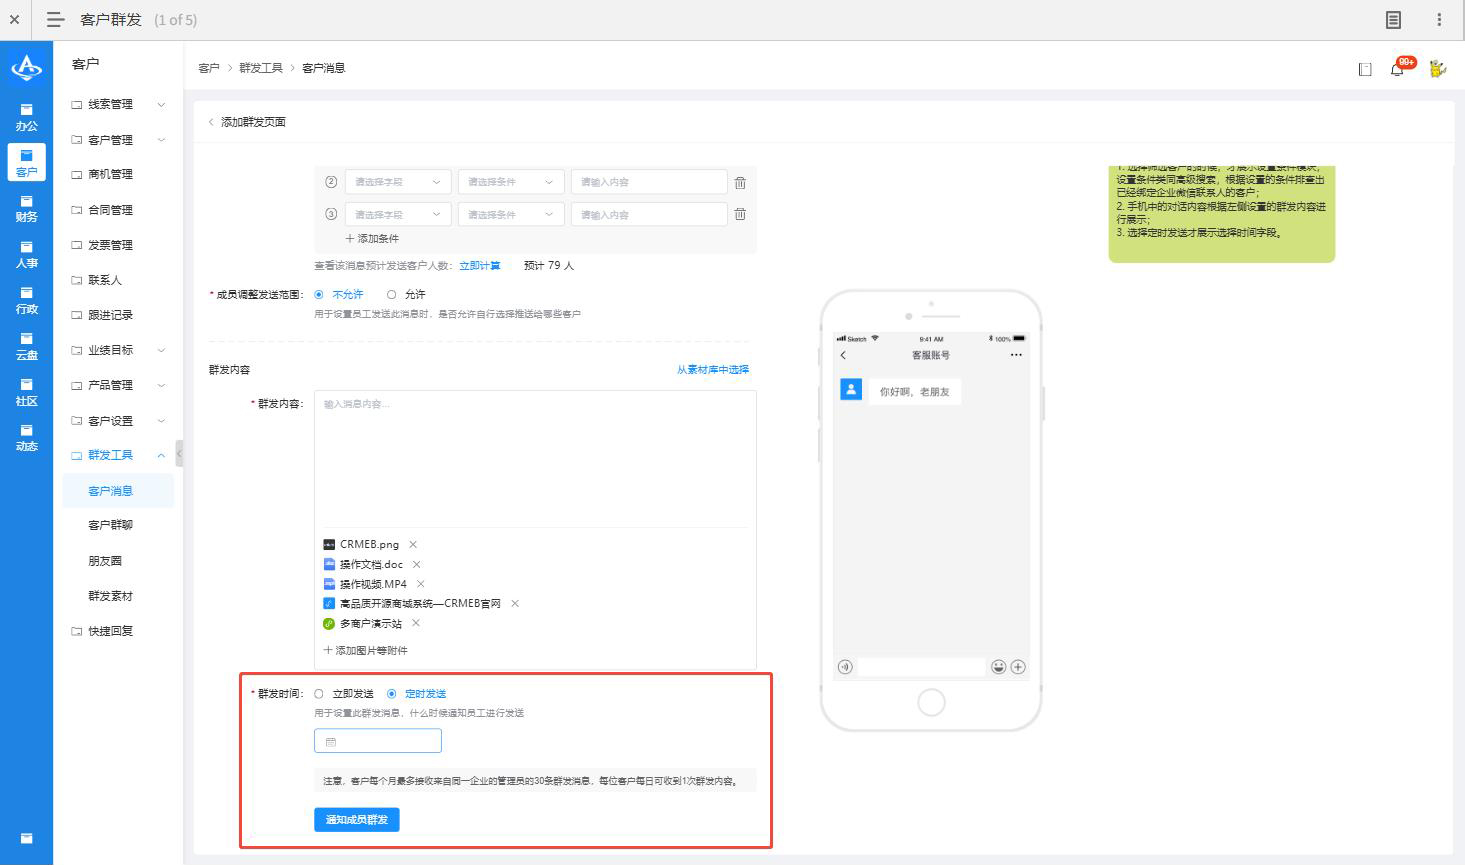This screenshot has height=865, width=1465.
Task: Open the 财务 module icon
Action: [26, 208]
